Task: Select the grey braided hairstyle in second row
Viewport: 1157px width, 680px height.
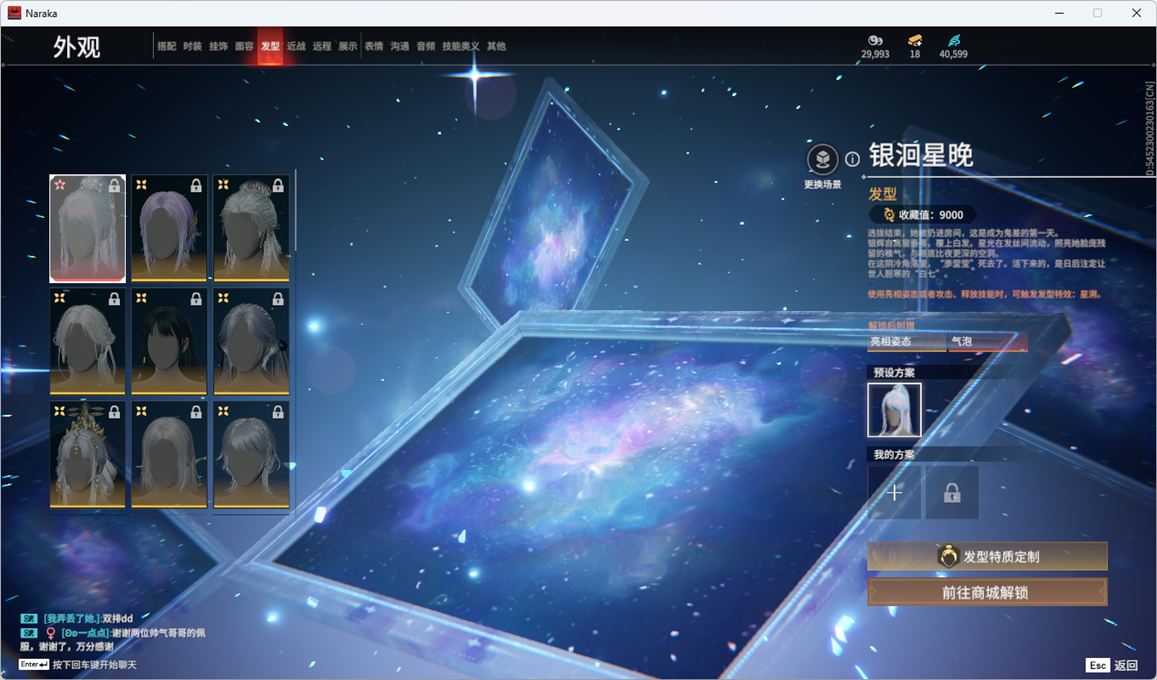Action: pyautogui.click(x=251, y=341)
